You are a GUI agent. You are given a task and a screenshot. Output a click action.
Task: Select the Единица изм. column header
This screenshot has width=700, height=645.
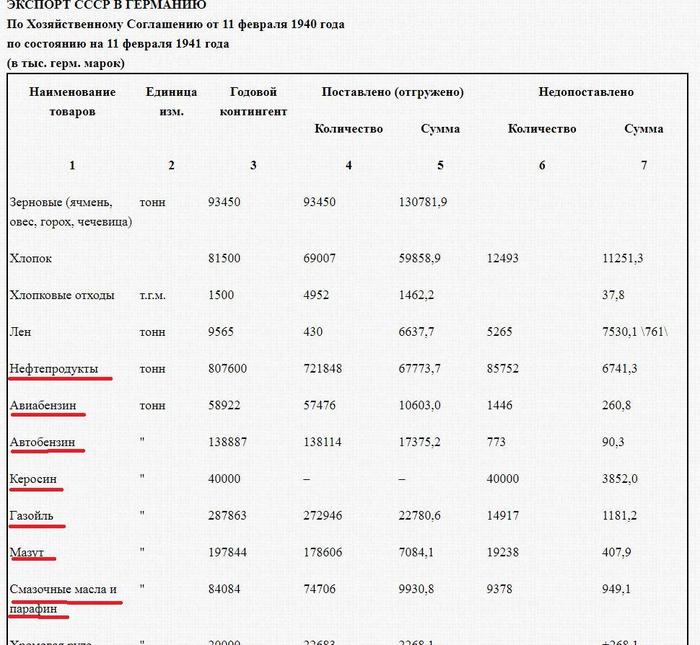coord(171,101)
